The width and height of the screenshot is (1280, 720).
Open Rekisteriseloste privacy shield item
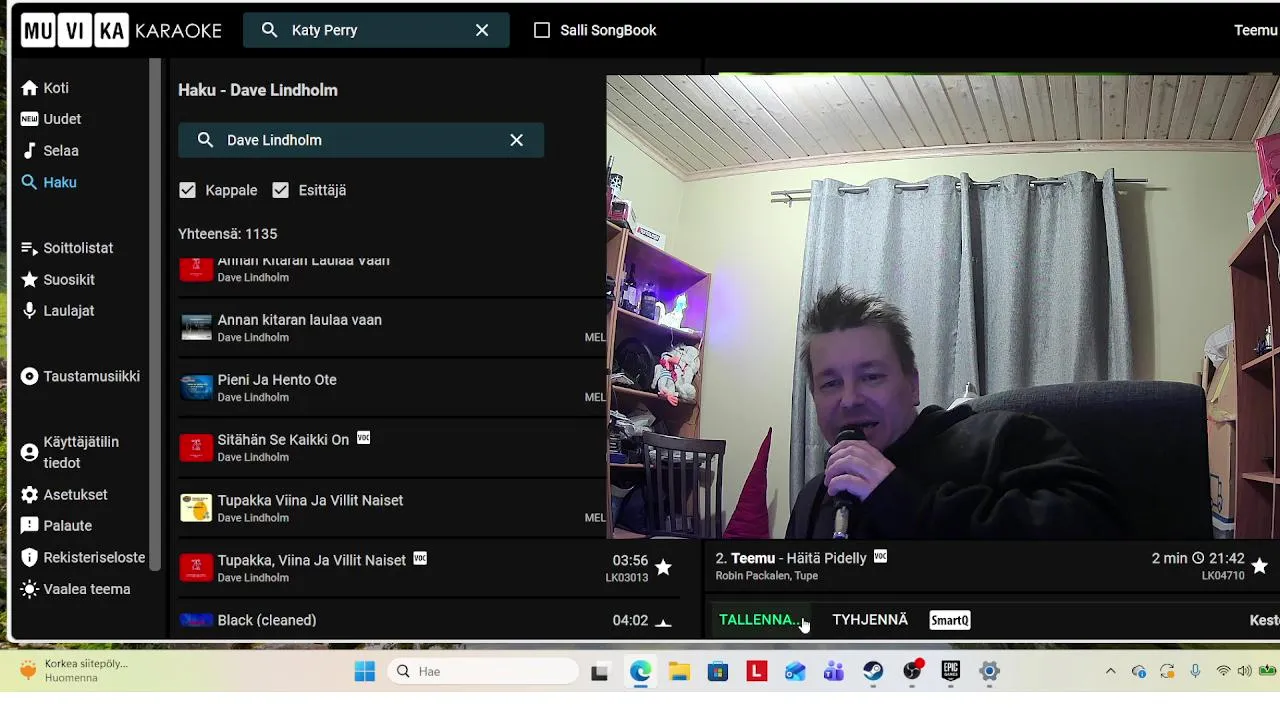click(x=83, y=558)
